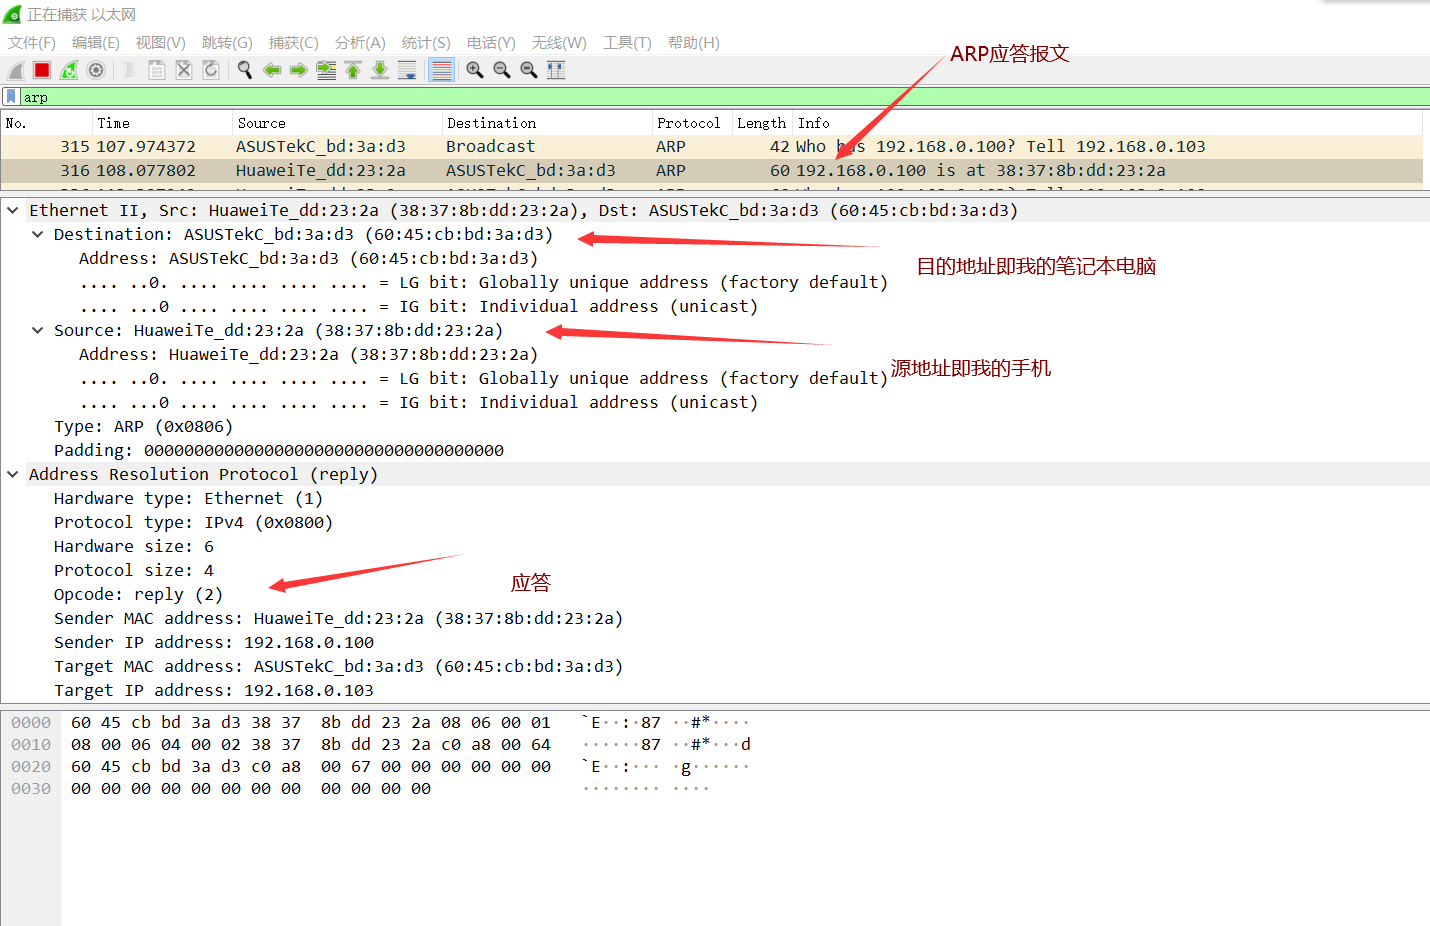Collapse the Address Resolution Protocol section
Screen dimensions: 1430x926
(11, 474)
